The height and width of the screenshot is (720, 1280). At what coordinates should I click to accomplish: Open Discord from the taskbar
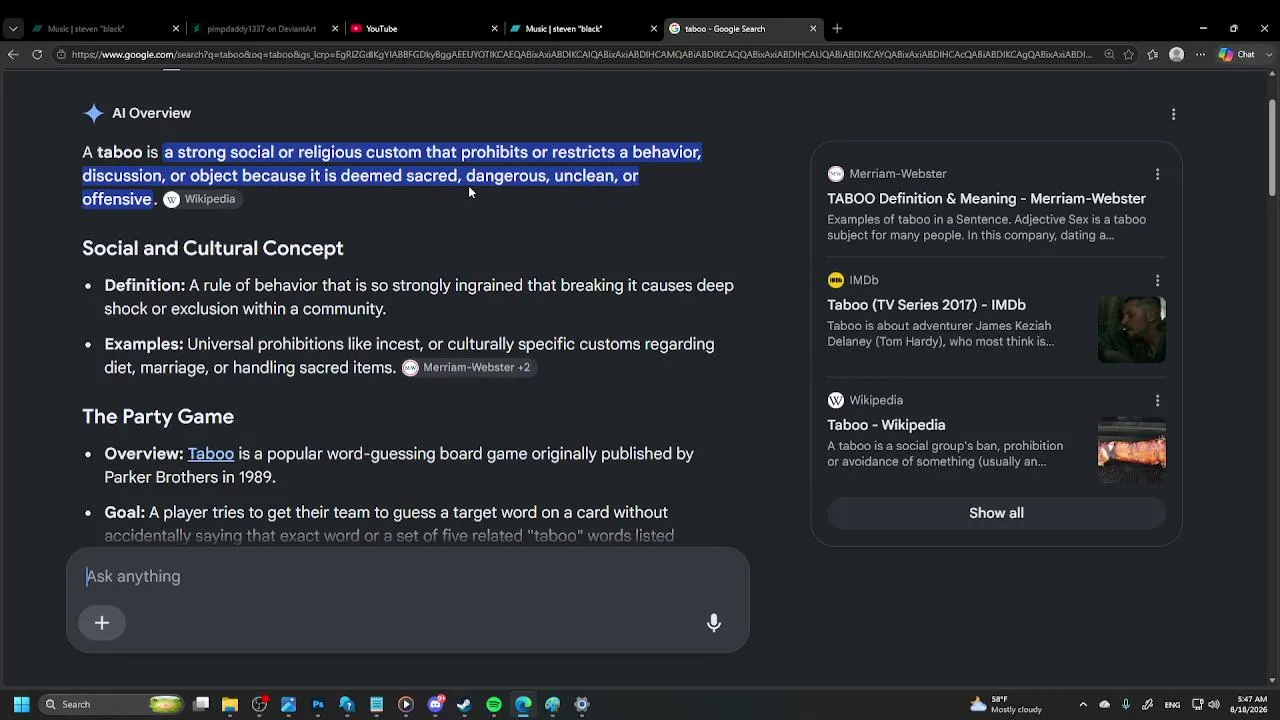pos(435,705)
